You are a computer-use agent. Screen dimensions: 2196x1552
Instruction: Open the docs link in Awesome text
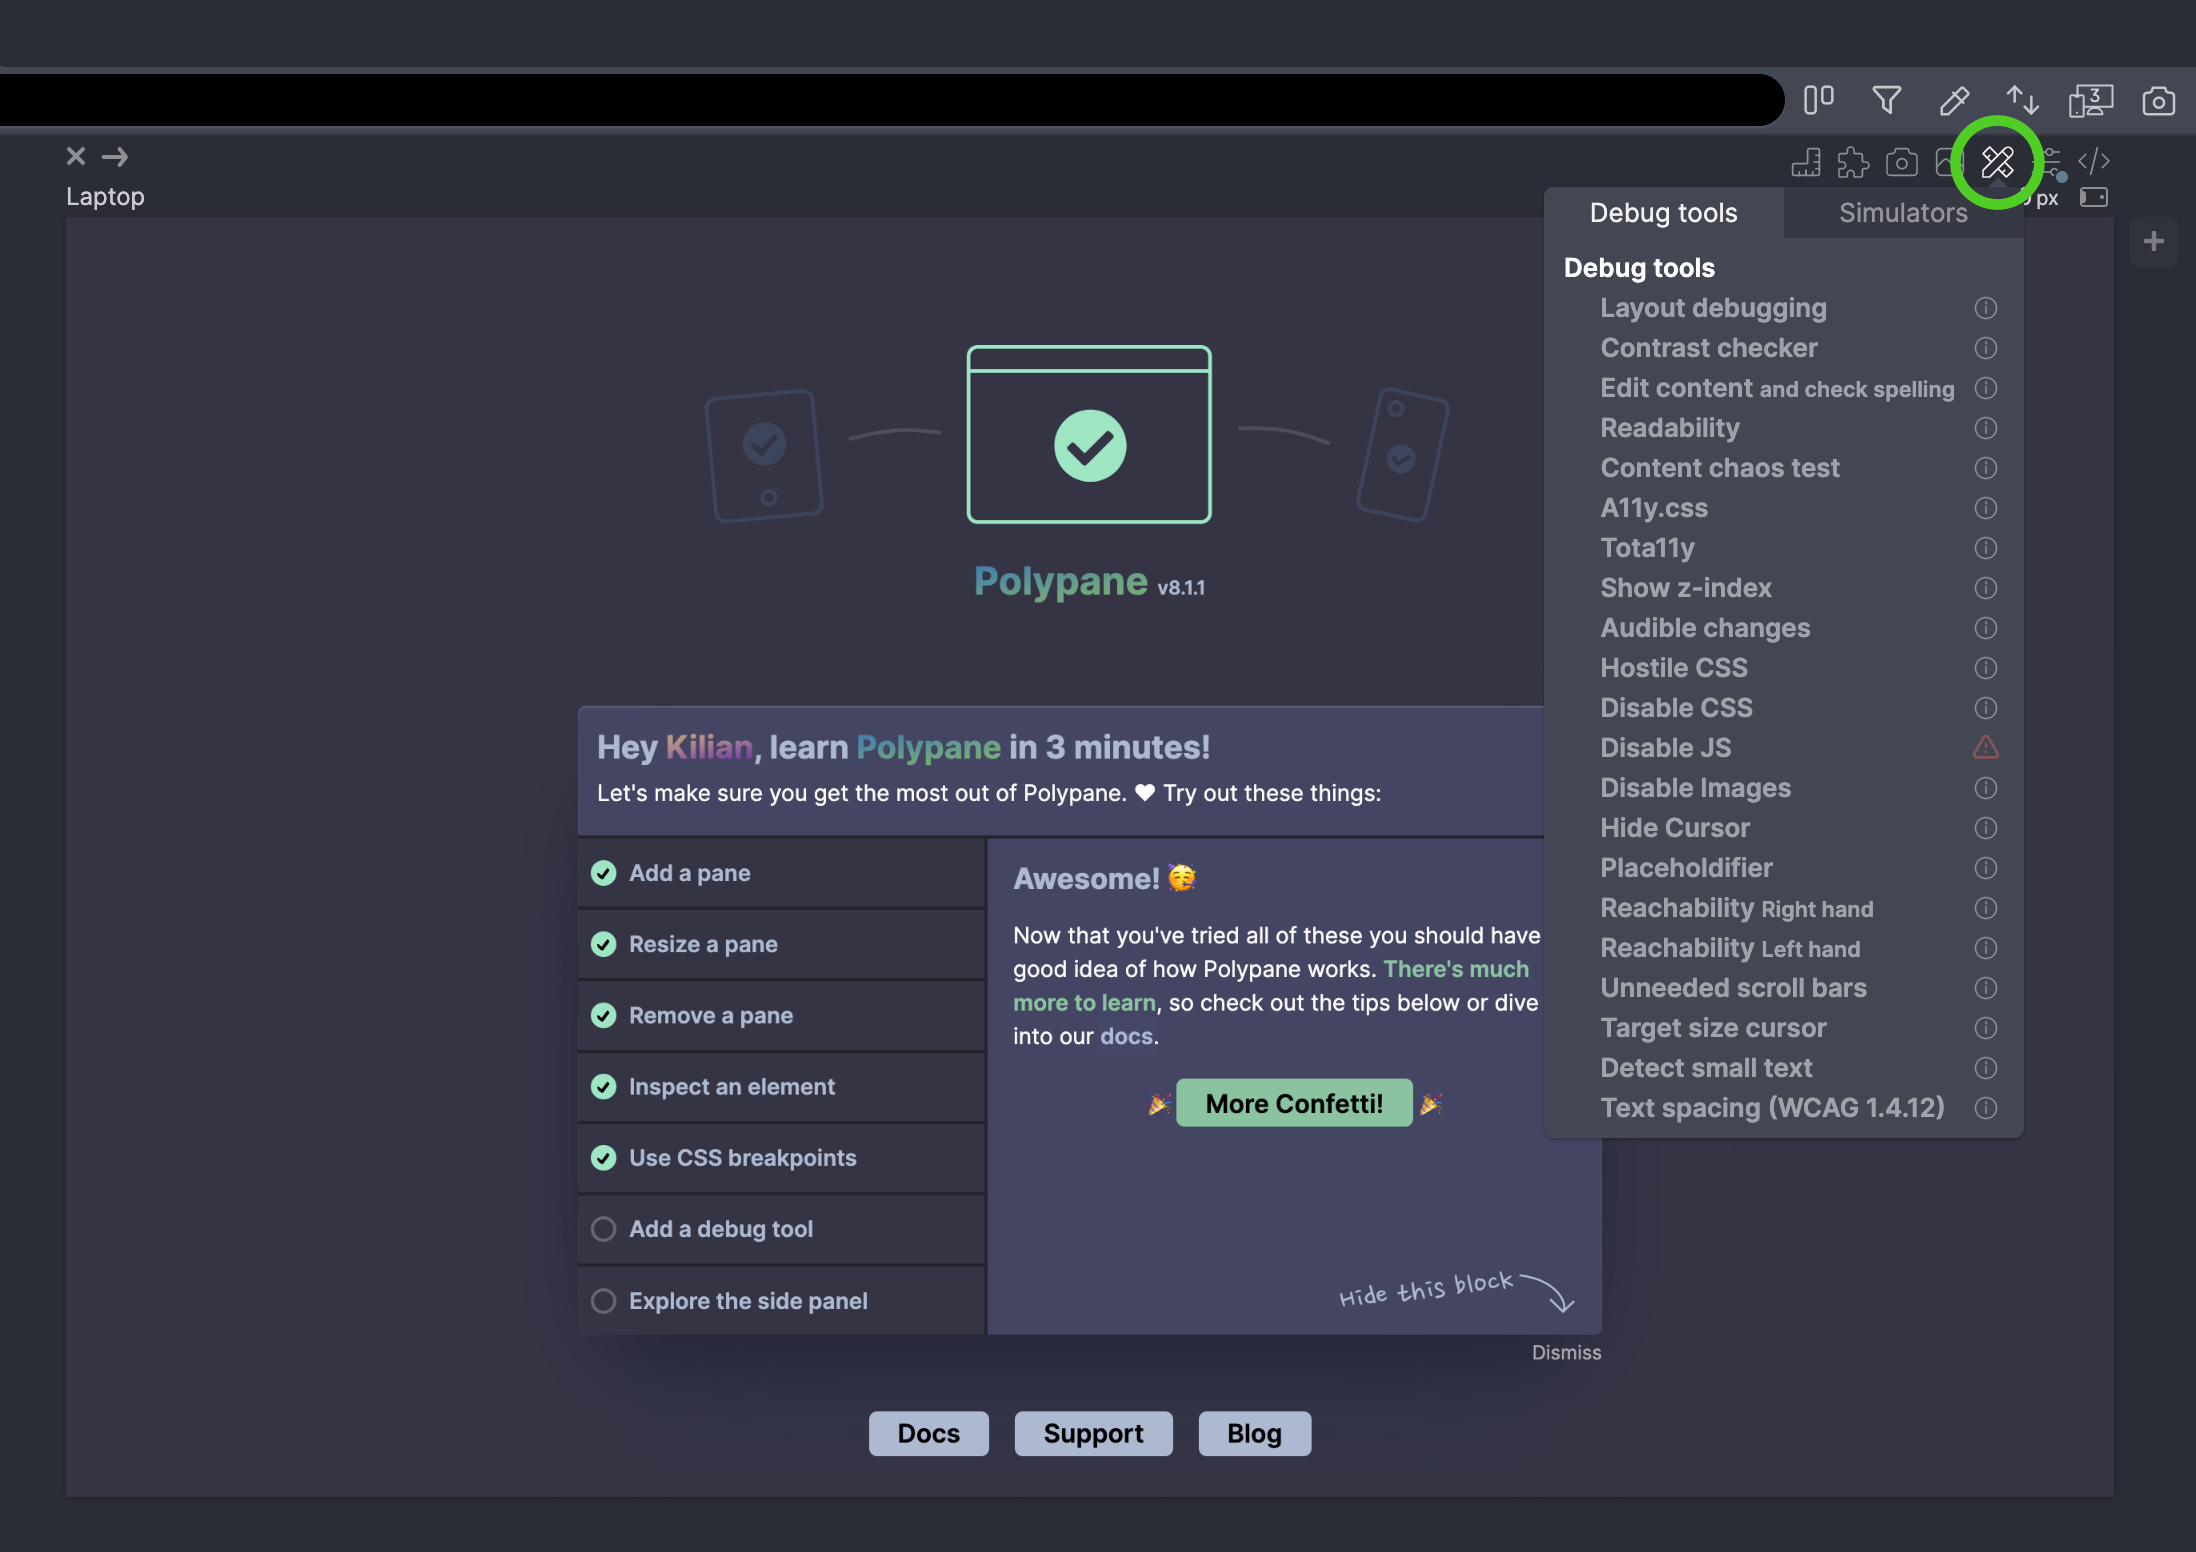(x=1126, y=1036)
